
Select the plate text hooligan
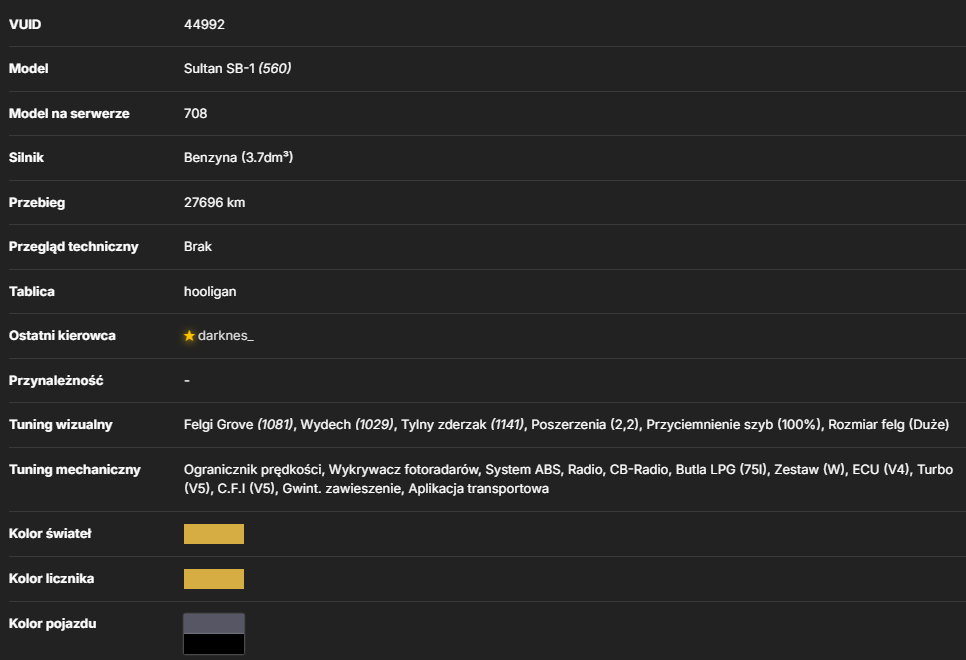[210, 291]
